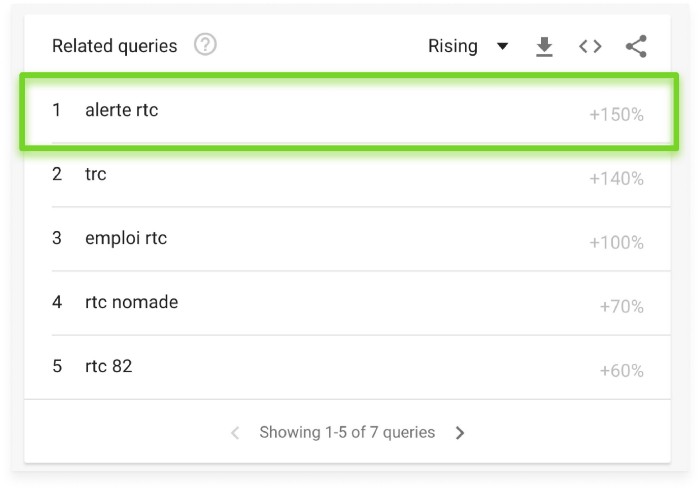The image size is (700, 490).
Task: Select the "rtc 82" query
Action: click(x=108, y=366)
